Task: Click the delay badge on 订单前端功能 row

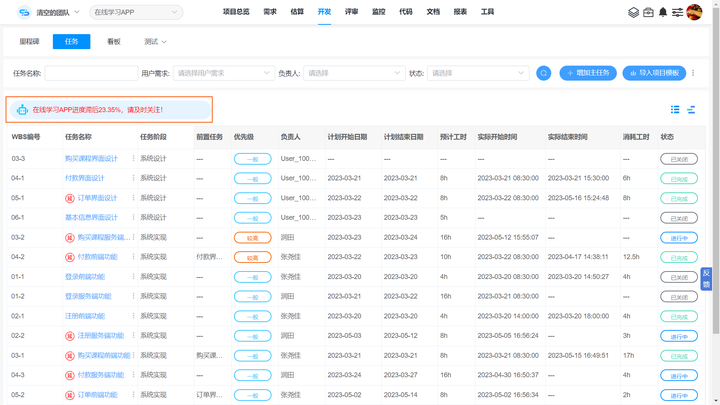Action: tap(70, 395)
